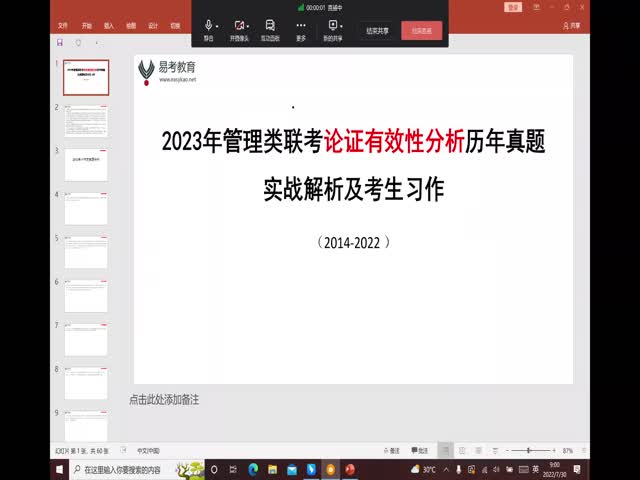Select slide 8 thumbnail

(86, 383)
